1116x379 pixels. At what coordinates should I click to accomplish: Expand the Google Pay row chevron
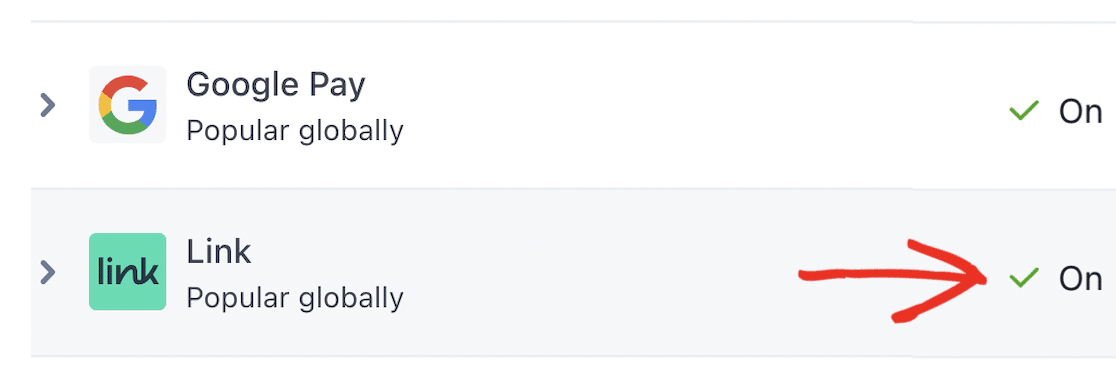coord(47,105)
